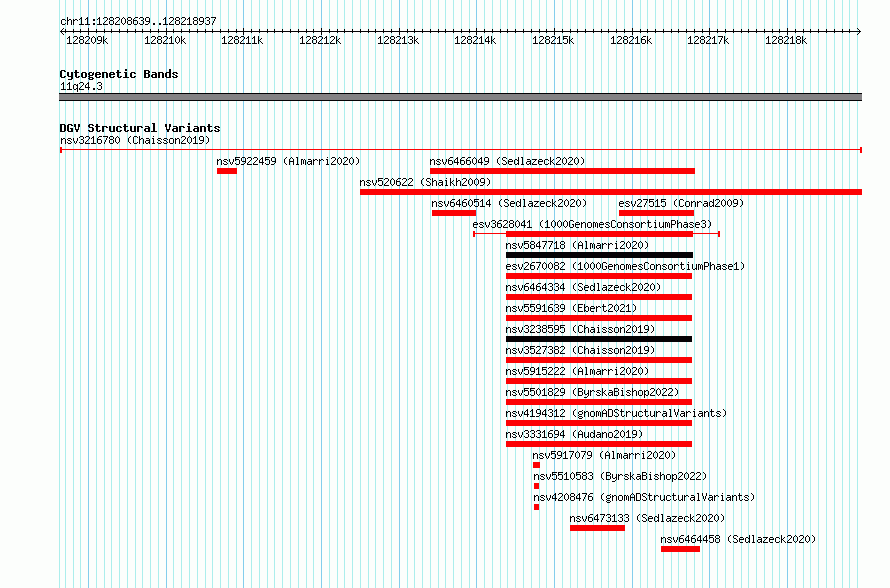Click nsv5917079 (Almarri2020) variant label
This screenshot has height=588, width=890.
pyautogui.click(x=604, y=455)
